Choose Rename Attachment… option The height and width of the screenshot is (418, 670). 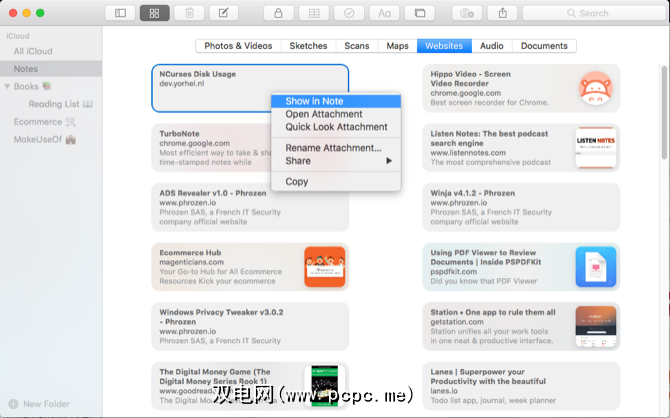coord(336,148)
